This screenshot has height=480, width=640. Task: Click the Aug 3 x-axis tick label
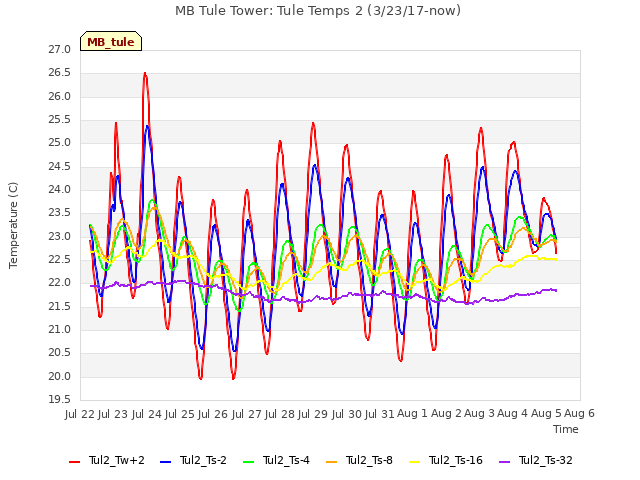(x=480, y=414)
